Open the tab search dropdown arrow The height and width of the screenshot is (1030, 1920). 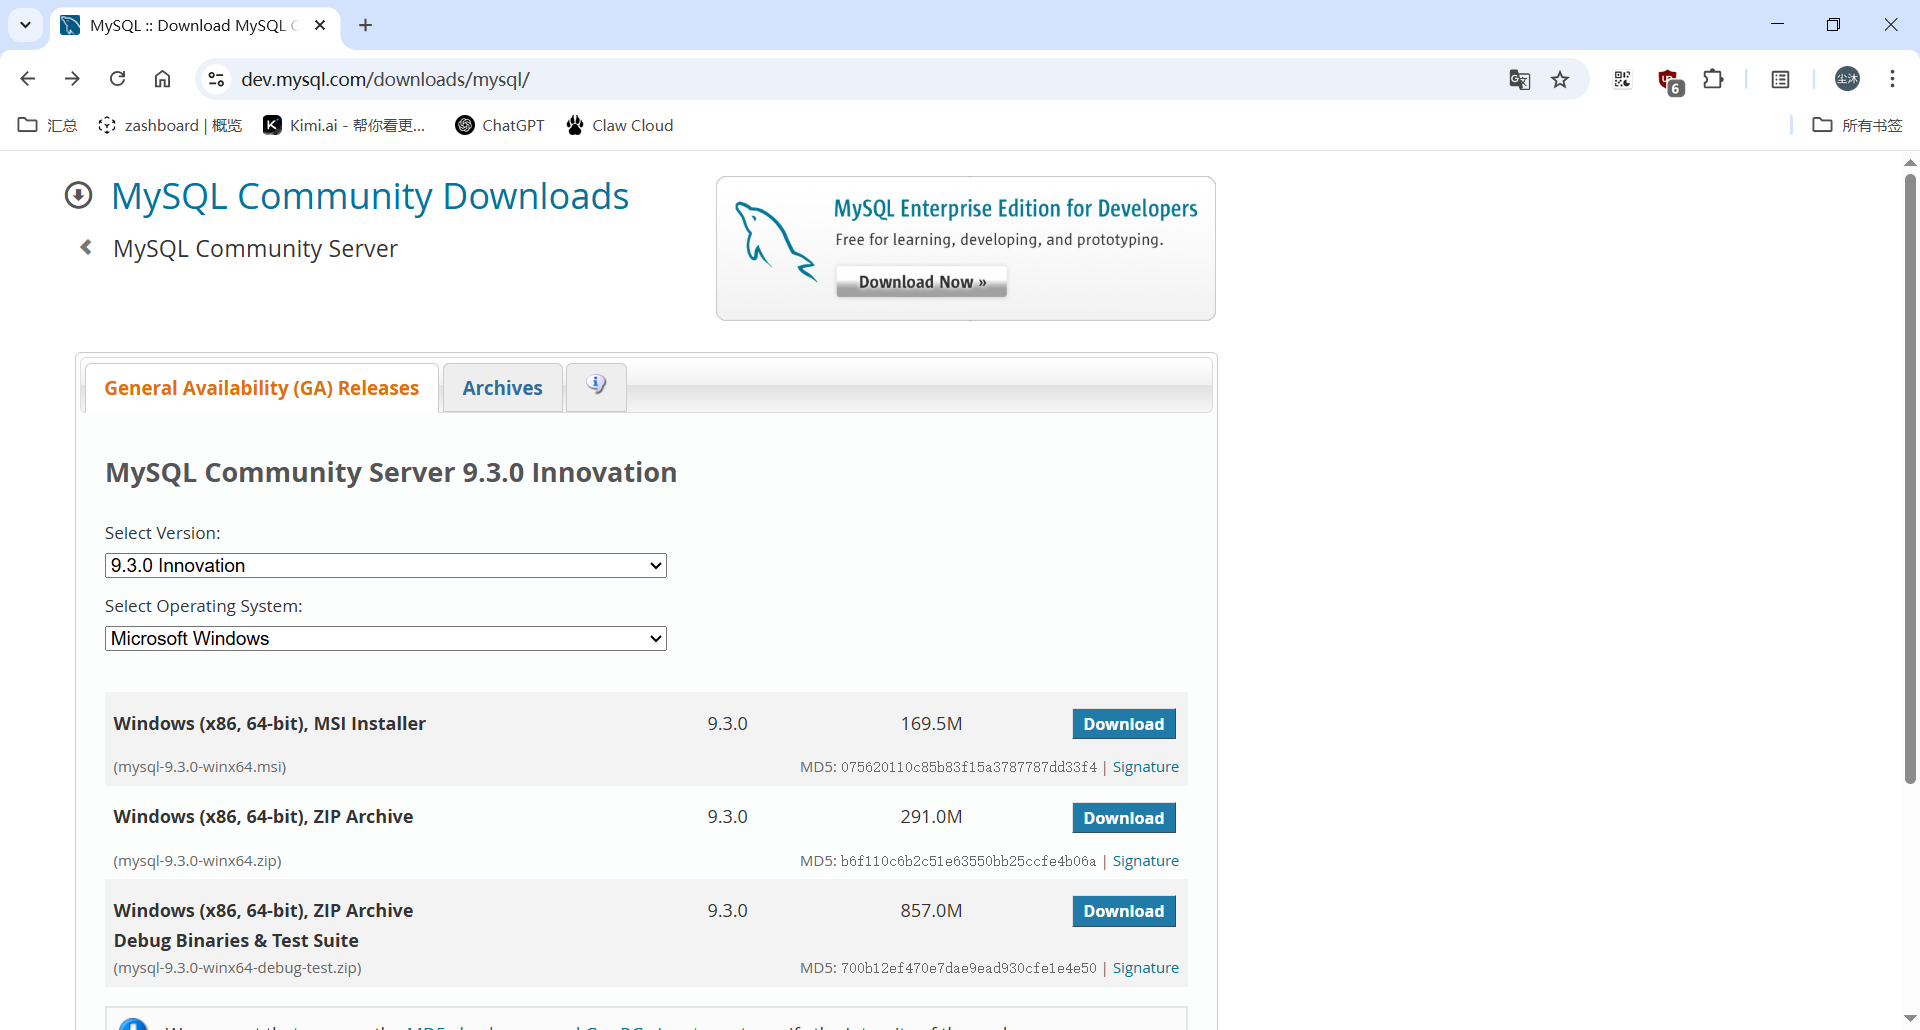click(x=26, y=25)
